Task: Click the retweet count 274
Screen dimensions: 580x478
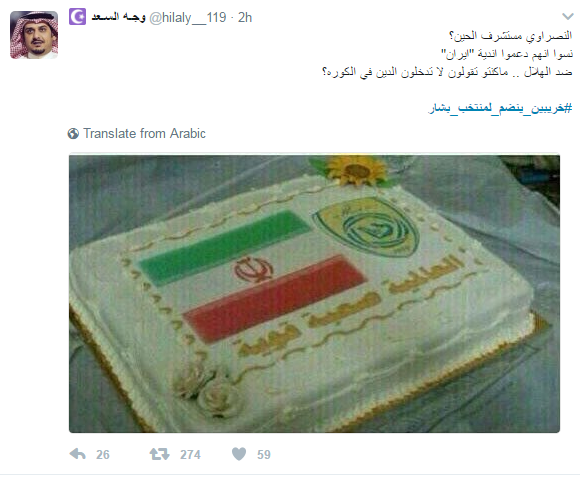Action: point(190,454)
